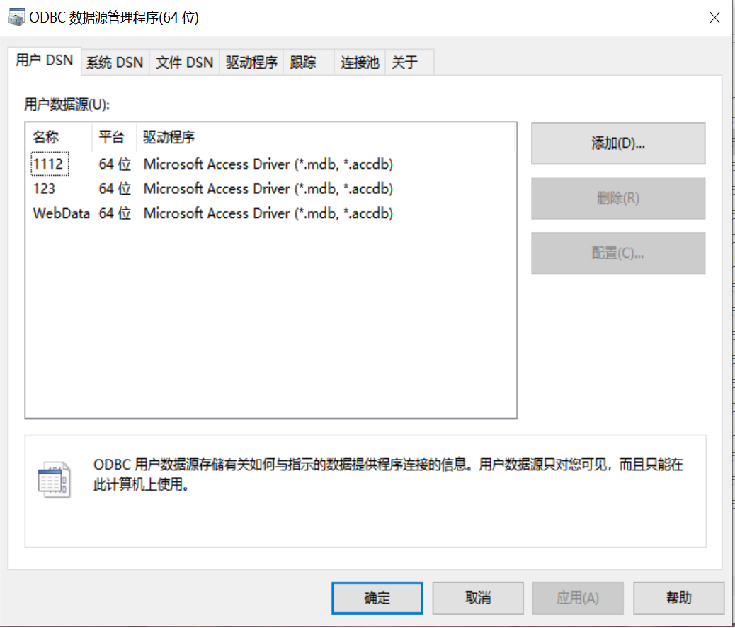Click the data source info icon
Screen dimensions: 735x628
54,479
